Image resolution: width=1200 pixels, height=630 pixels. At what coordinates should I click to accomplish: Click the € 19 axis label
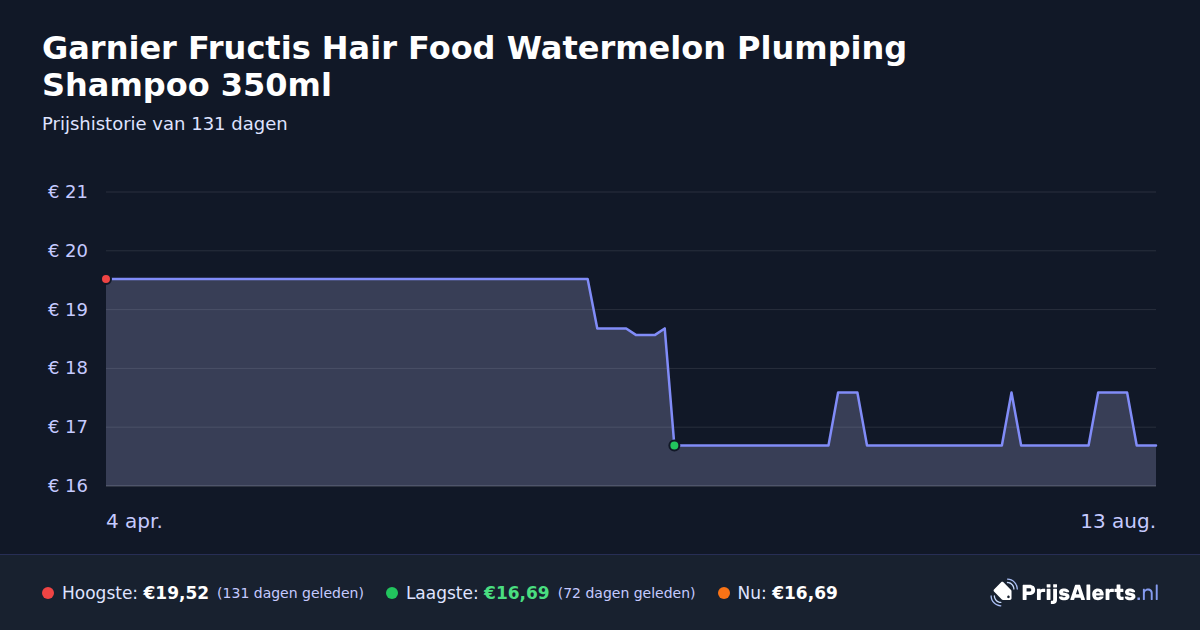68,310
